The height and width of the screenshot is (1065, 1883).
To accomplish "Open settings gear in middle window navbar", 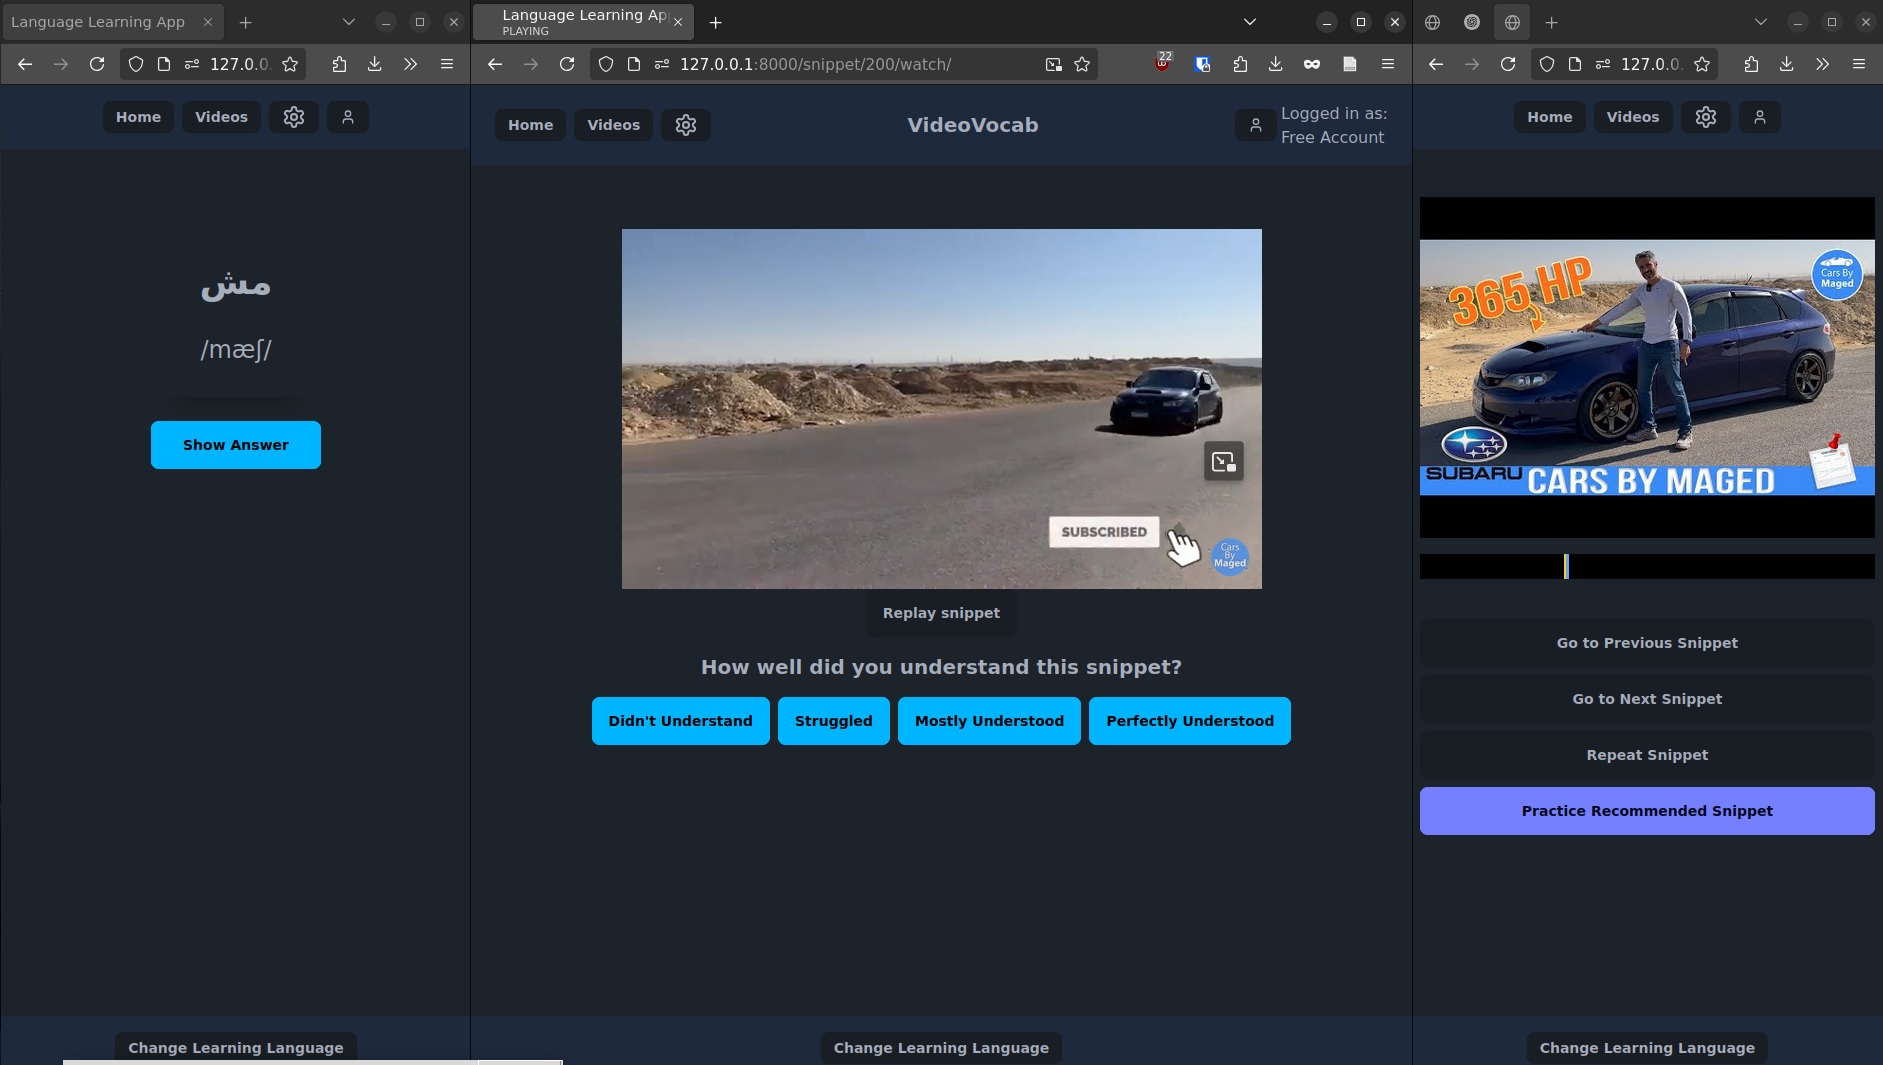I will (685, 125).
